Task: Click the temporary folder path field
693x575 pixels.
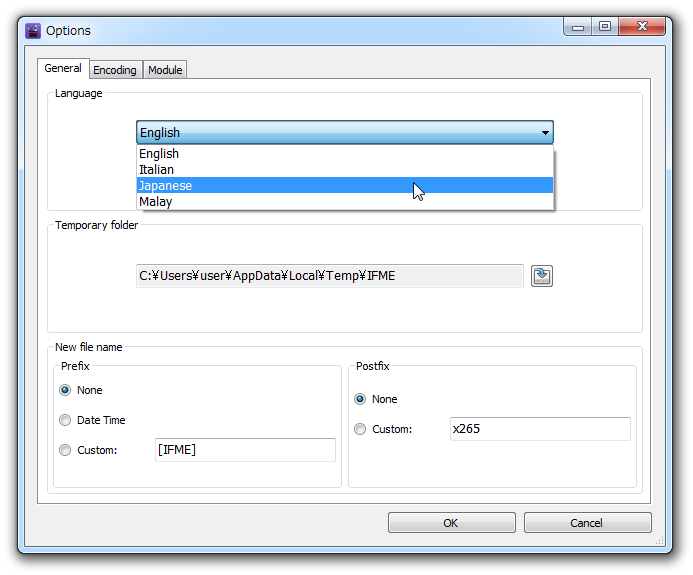Action: click(x=330, y=276)
